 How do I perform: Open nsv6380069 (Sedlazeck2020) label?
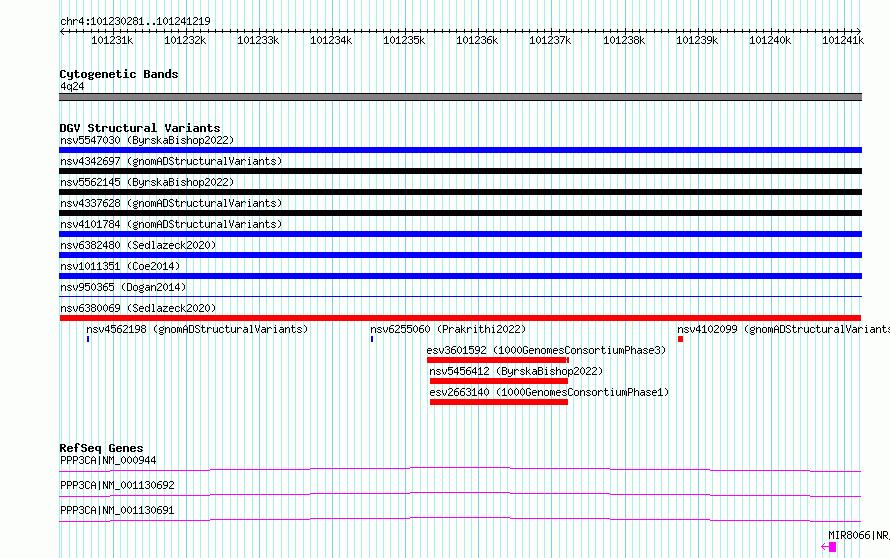pyautogui.click(x=138, y=308)
